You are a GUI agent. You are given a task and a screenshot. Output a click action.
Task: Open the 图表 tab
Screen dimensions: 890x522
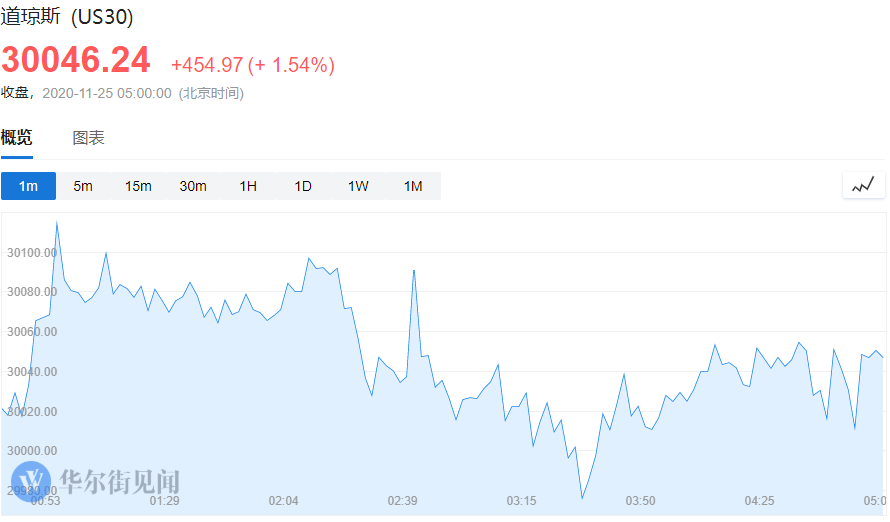pos(88,138)
